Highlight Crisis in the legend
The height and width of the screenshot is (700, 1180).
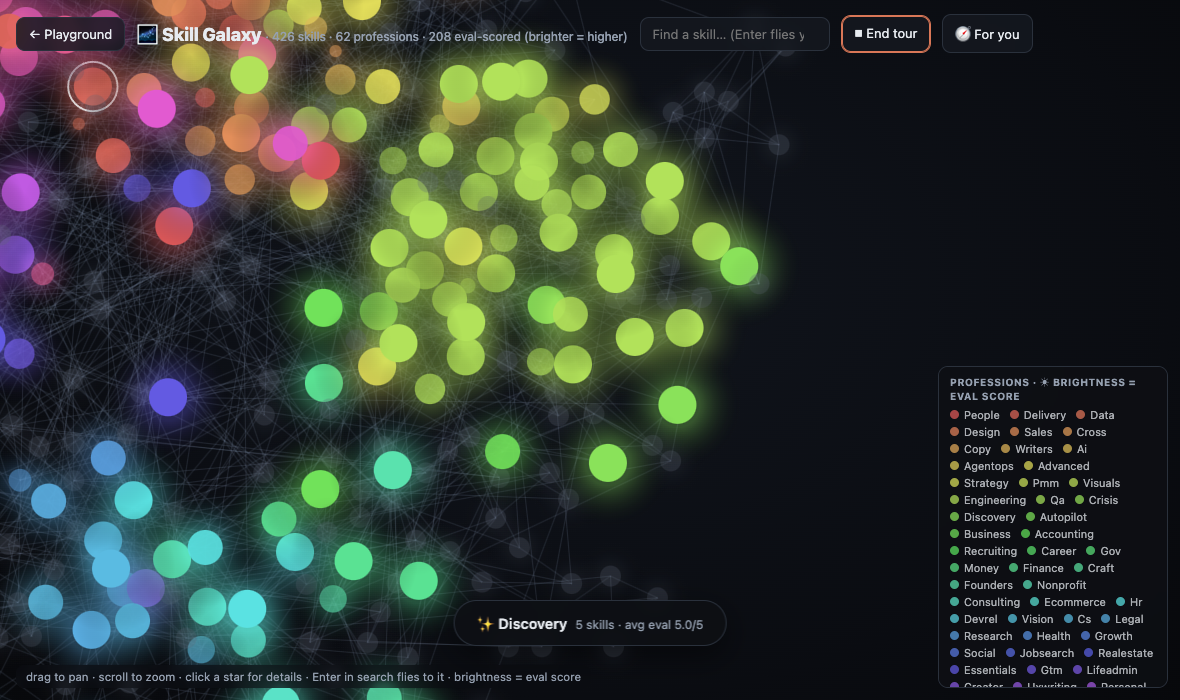(x=1096, y=501)
